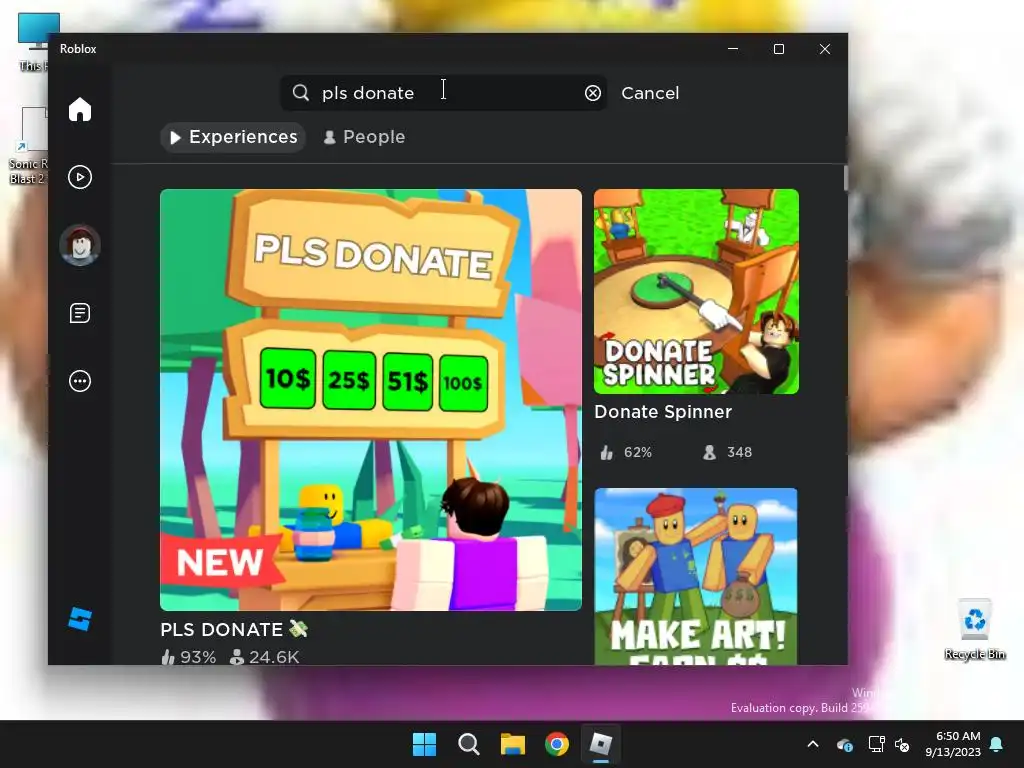Select the Recycle Bin desktop icon

[x=975, y=630]
